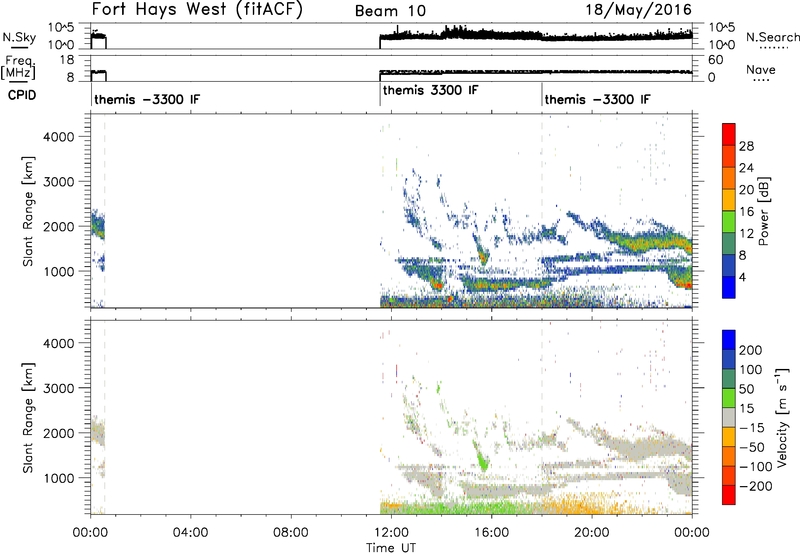The width and height of the screenshot is (800, 554).
Task: Click the "50" tick on Velocity color bar
Action: (746, 389)
